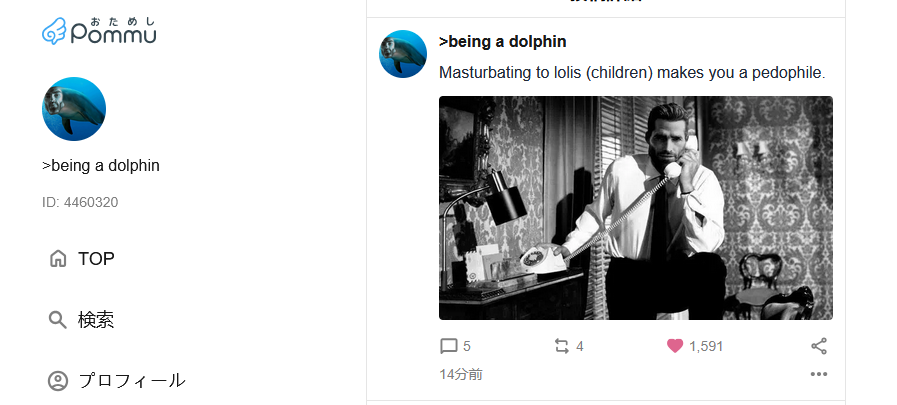Open the black-and-white telephone photo
Image resolution: width=897 pixels, height=405 pixels.
pos(635,208)
